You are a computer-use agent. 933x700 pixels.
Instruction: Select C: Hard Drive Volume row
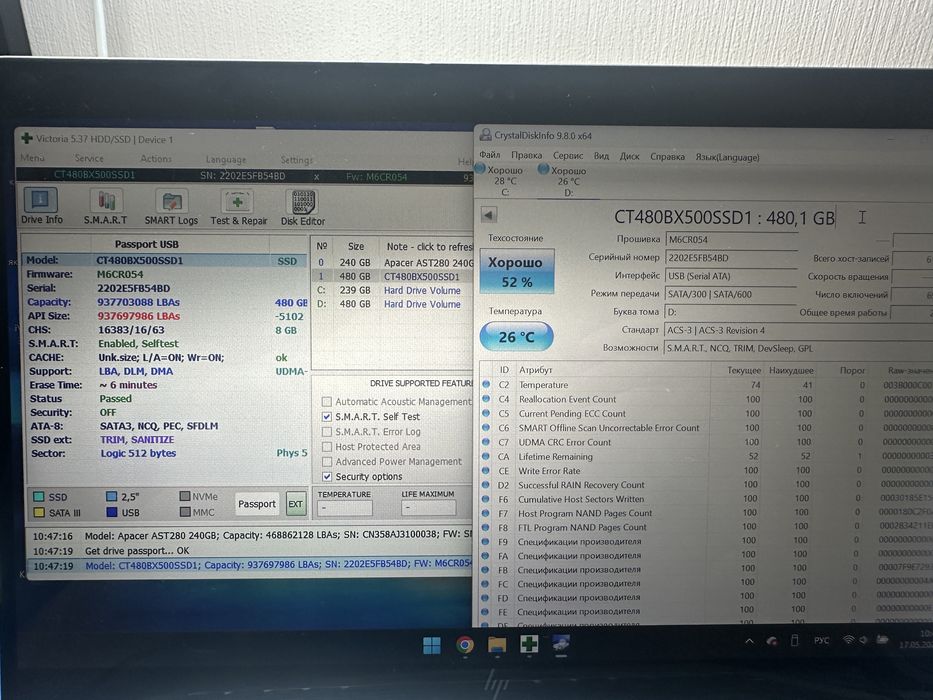[x=393, y=290]
